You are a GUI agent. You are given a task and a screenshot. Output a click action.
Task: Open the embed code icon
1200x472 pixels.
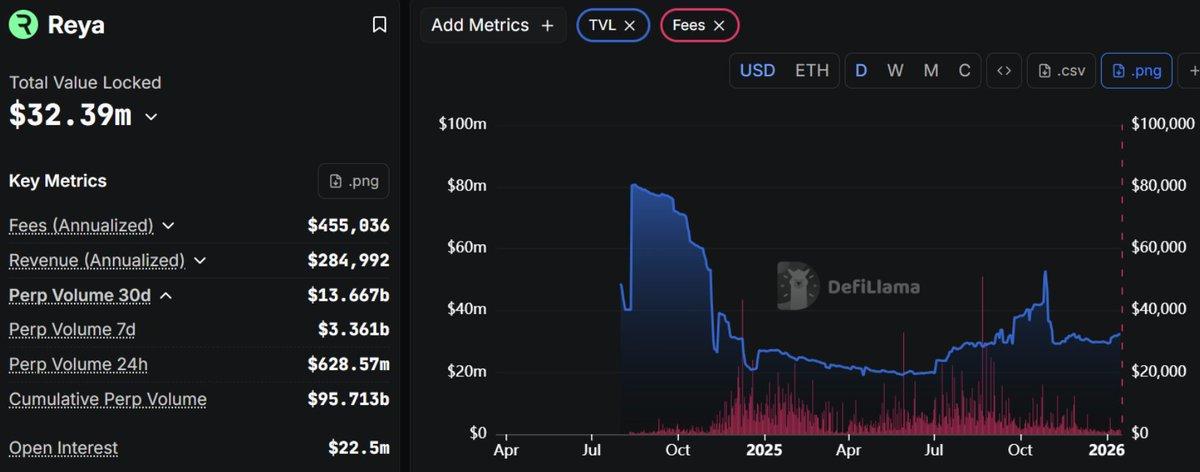click(x=1003, y=71)
